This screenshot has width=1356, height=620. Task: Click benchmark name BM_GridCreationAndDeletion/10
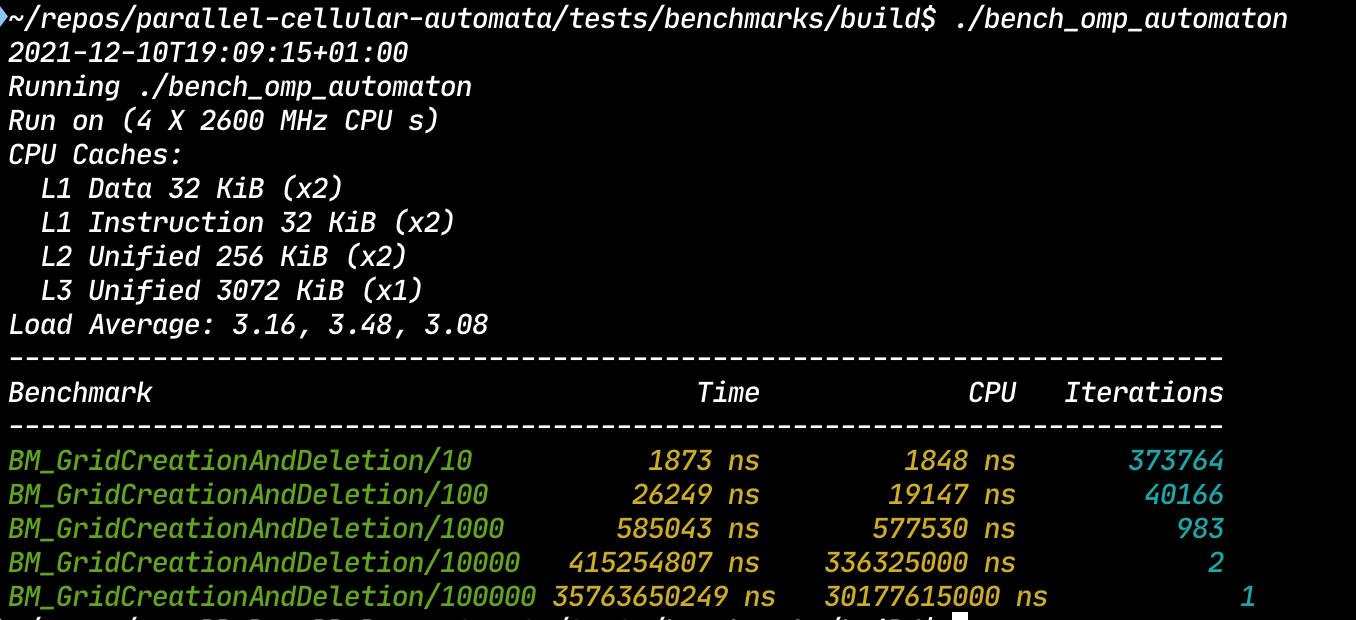click(x=240, y=461)
